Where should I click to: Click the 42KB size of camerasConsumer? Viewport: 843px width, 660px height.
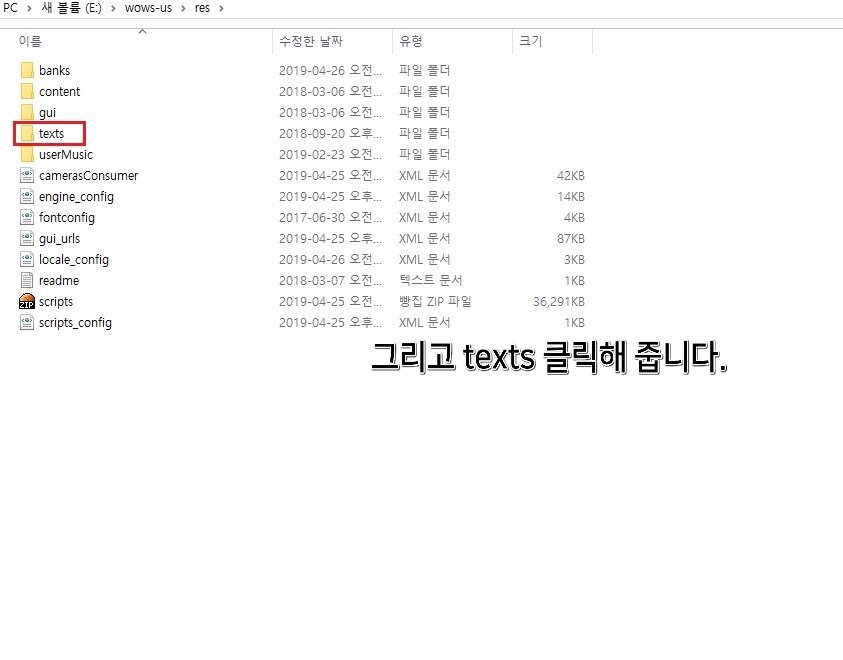click(570, 176)
